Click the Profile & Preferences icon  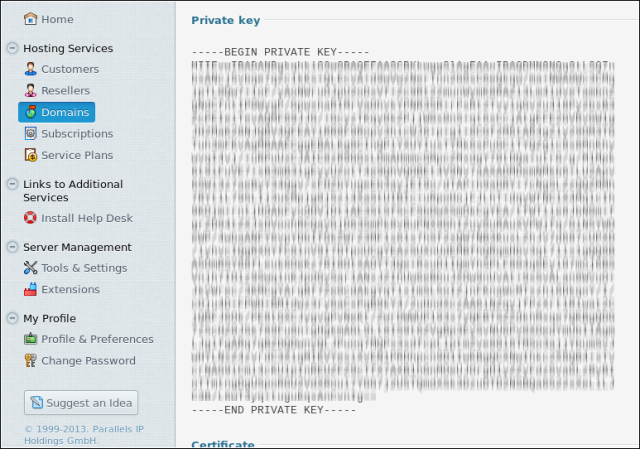30,339
